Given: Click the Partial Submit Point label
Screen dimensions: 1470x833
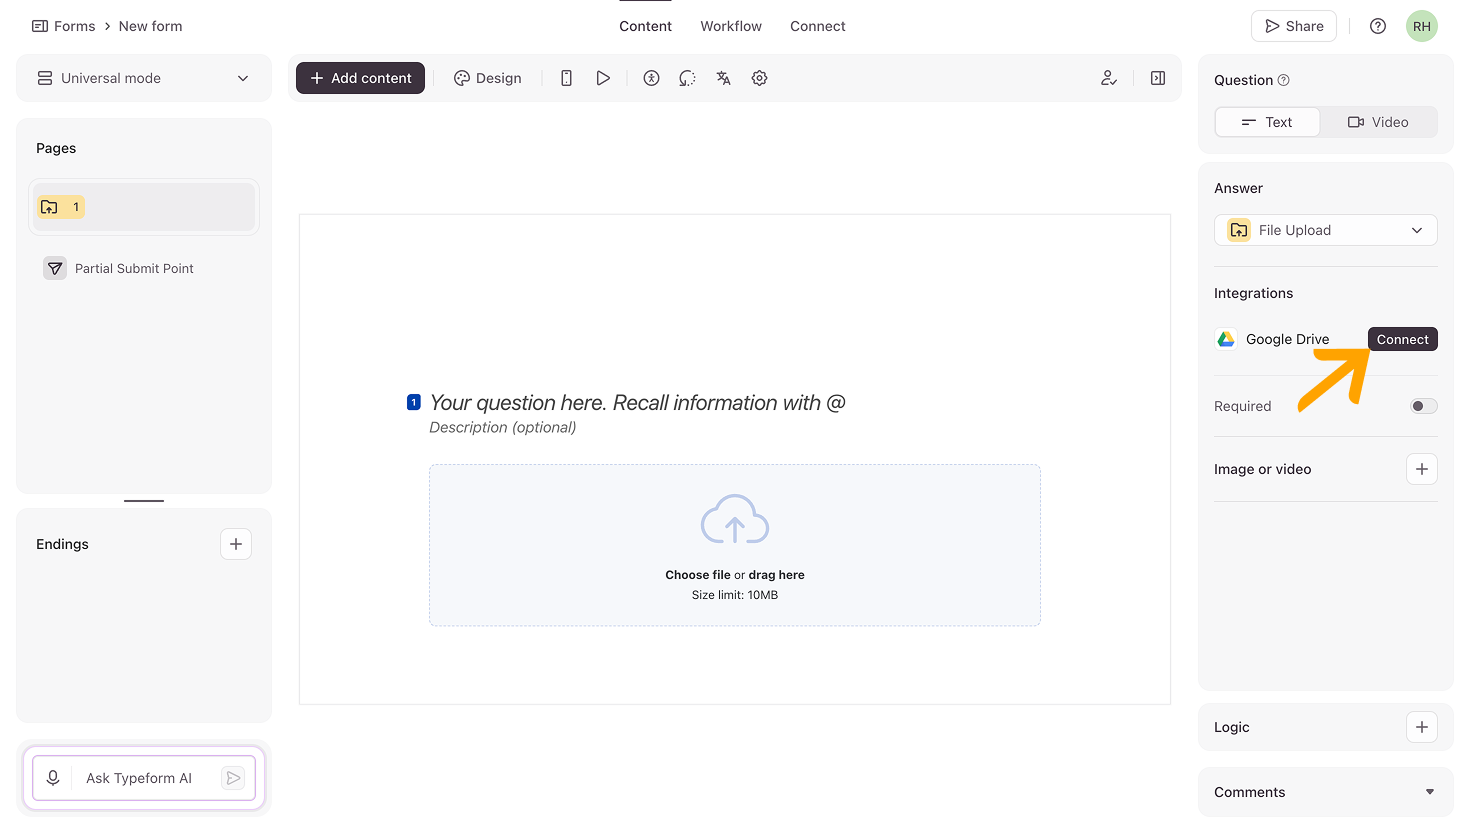Looking at the screenshot, I should tap(134, 268).
